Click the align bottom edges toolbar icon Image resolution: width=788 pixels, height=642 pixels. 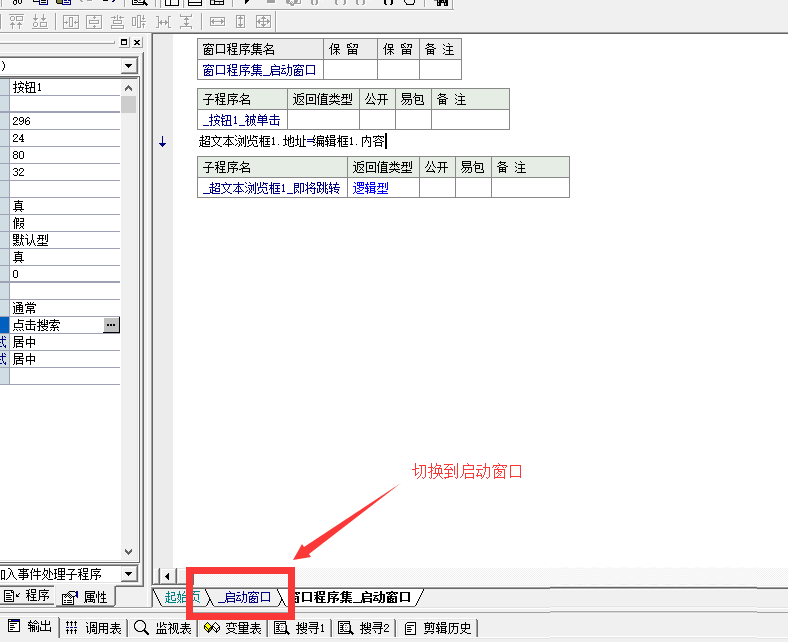(40, 22)
